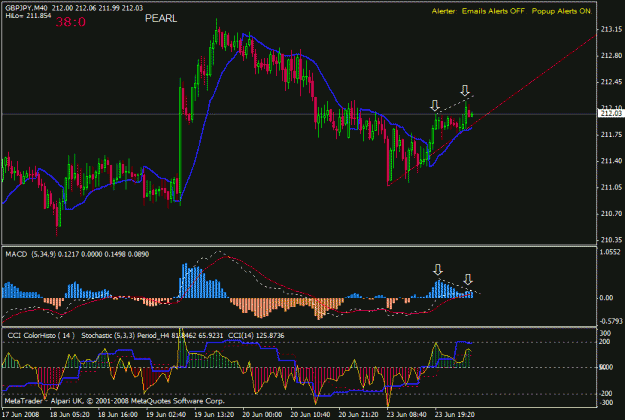
Task: Click the 18 Jun 16:00 time axis label
Action: [x=118, y=414]
